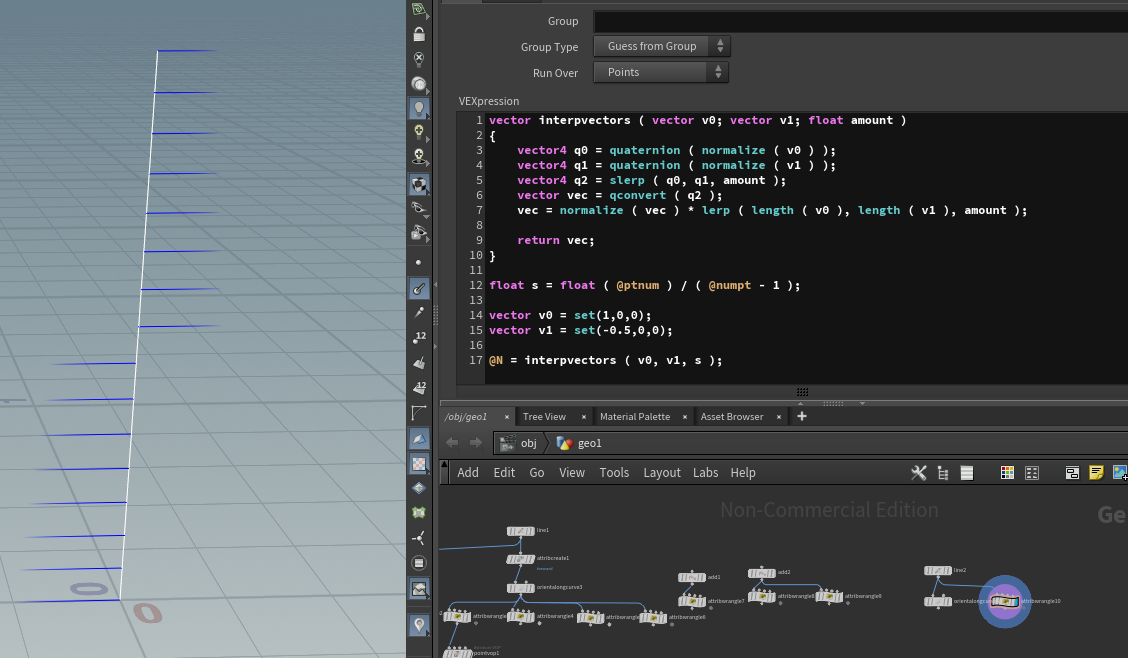Click the padlock icon in viewport toolbar

point(419,34)
